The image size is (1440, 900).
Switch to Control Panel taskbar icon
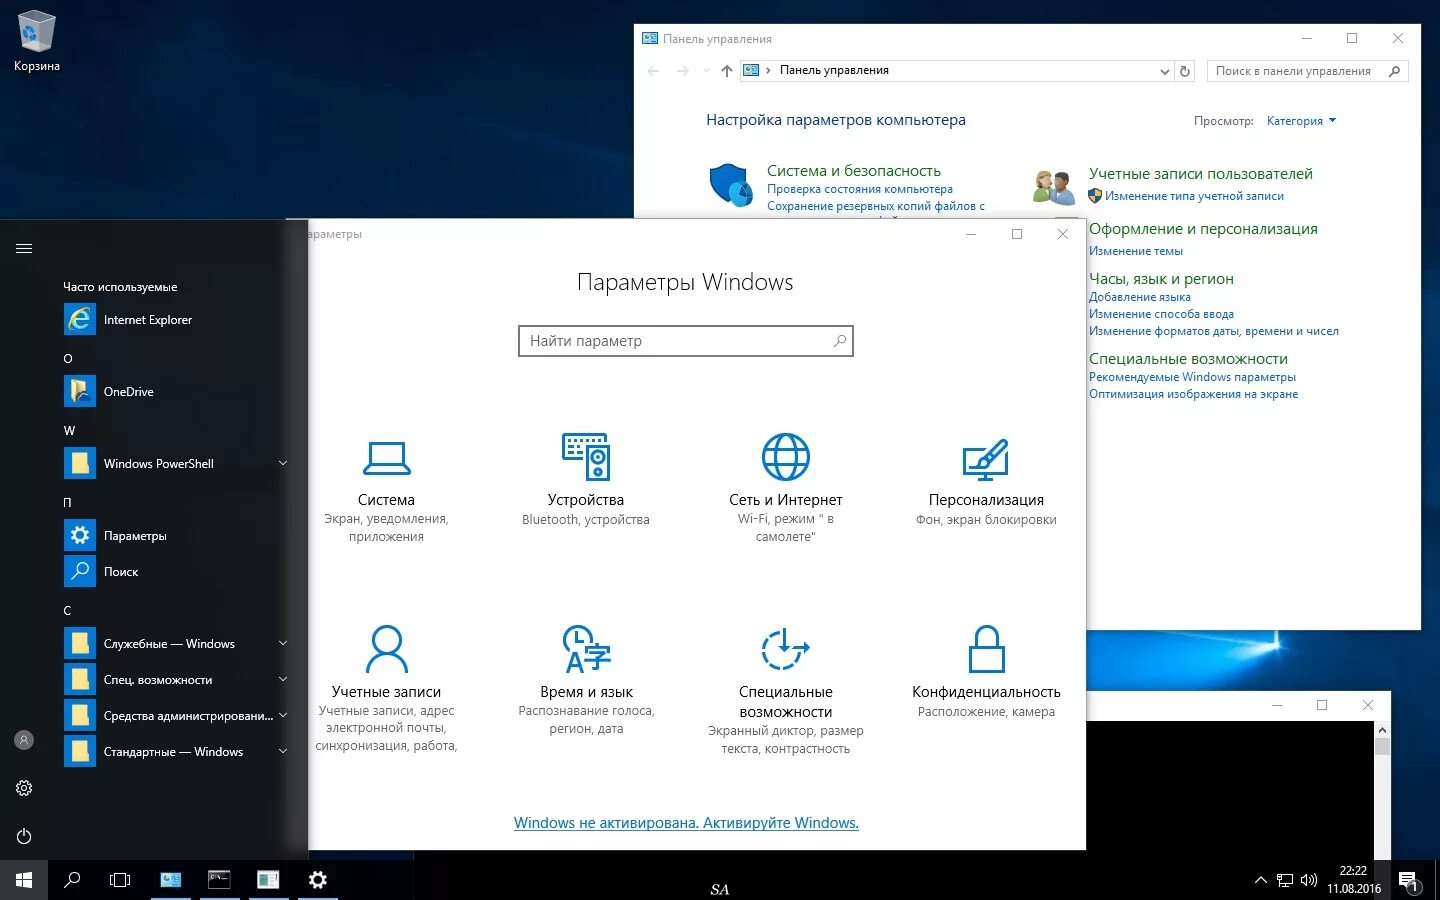(x=171, y=880)
